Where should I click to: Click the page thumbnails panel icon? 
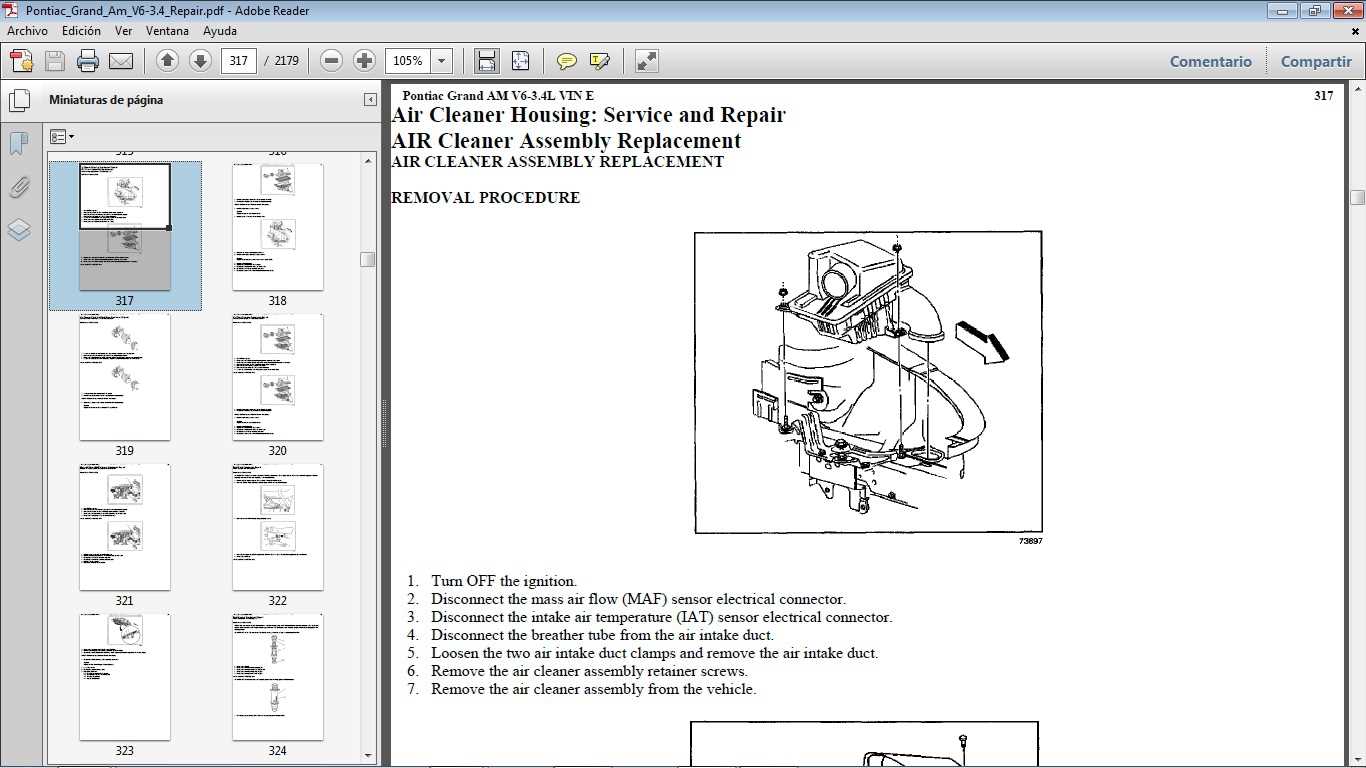coord(19,100)
